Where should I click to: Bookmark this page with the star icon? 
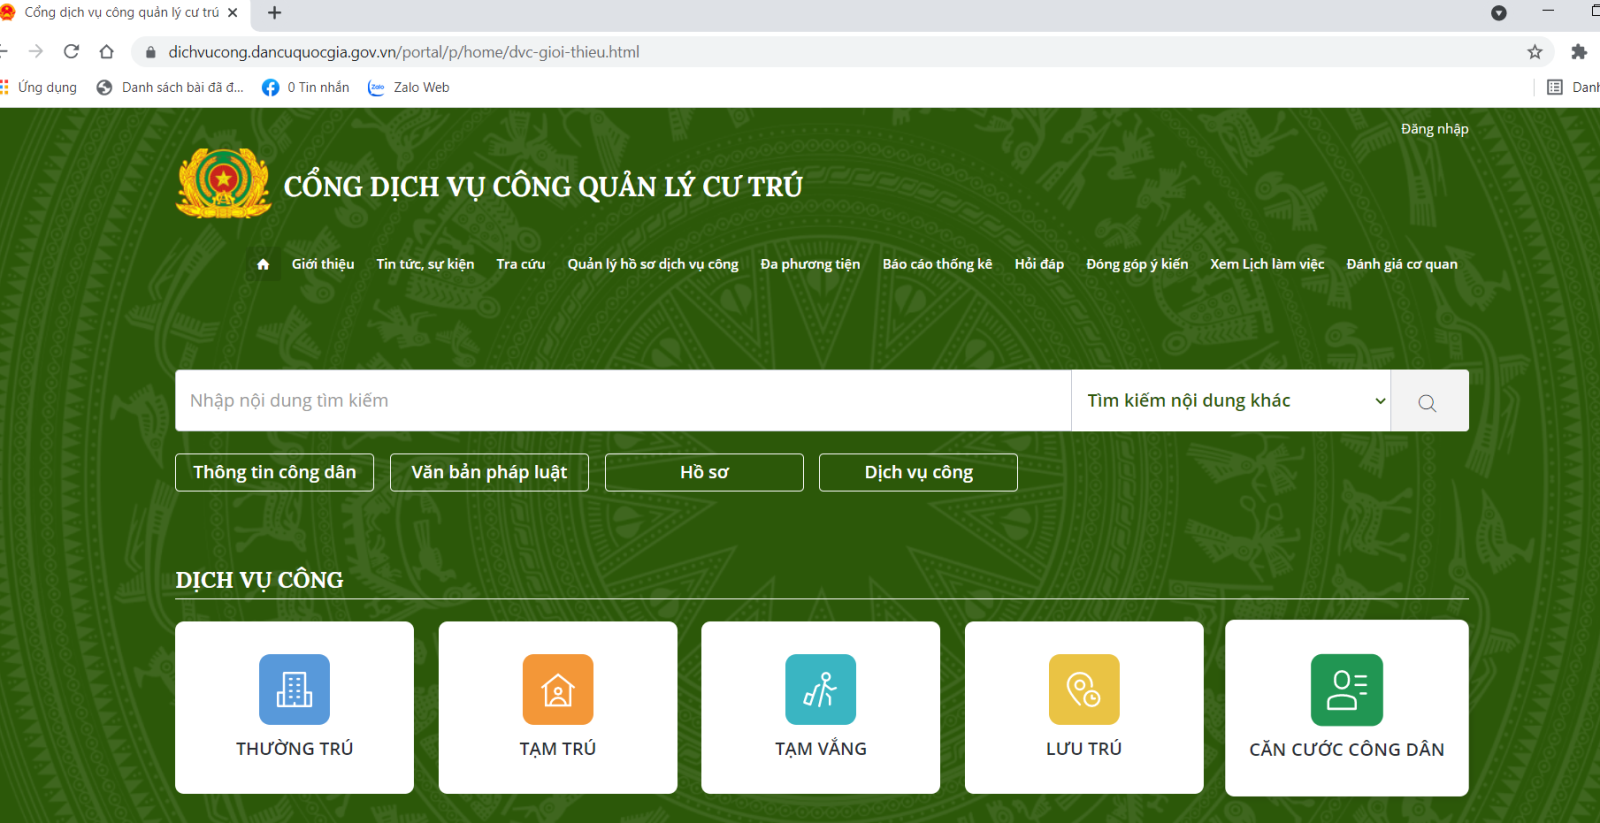[x=1534, y=52]
